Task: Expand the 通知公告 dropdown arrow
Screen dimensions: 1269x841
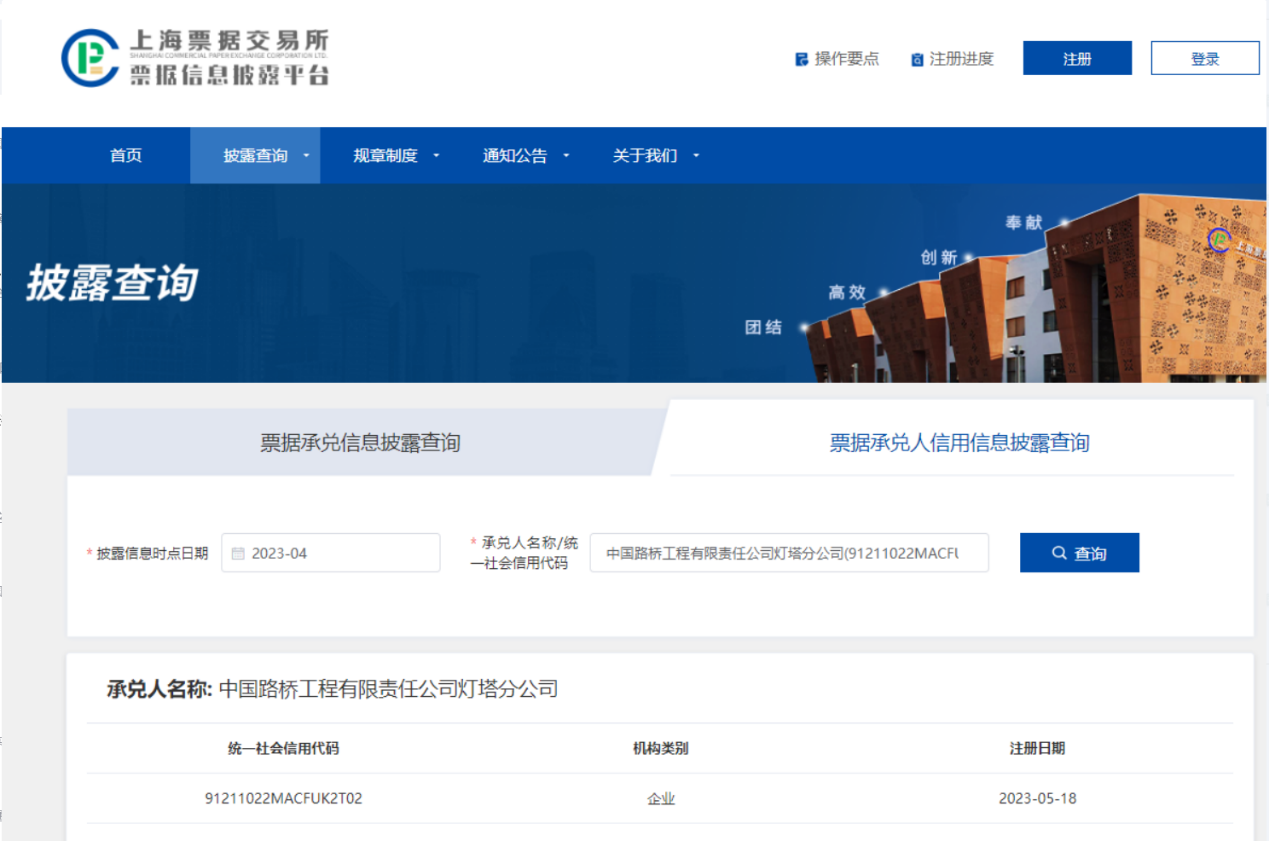Action: click(566, 156)
